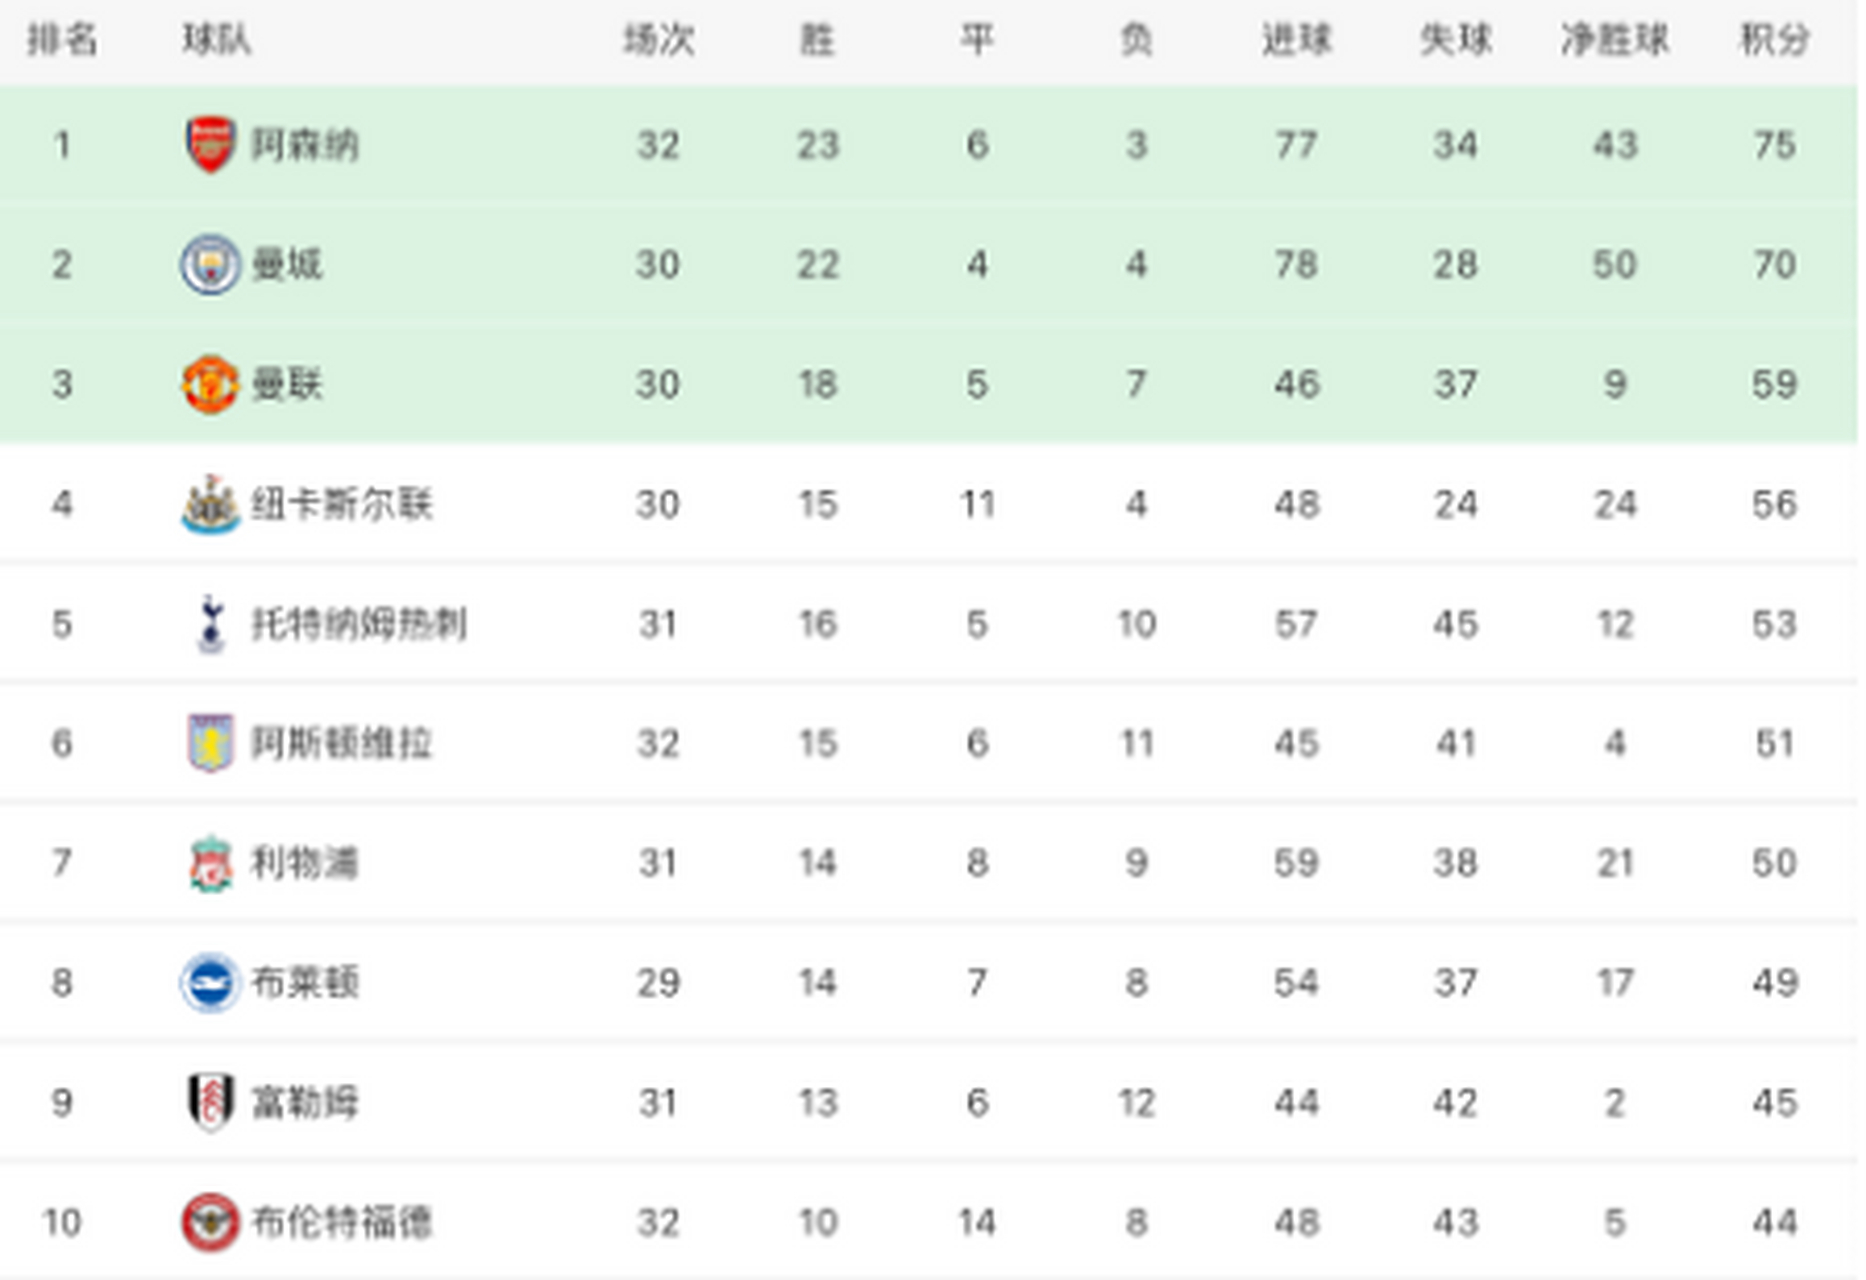The image size is (1866, 1280).
Task: Open the 托特纳姆热刺 team name link
Action: 359,624
